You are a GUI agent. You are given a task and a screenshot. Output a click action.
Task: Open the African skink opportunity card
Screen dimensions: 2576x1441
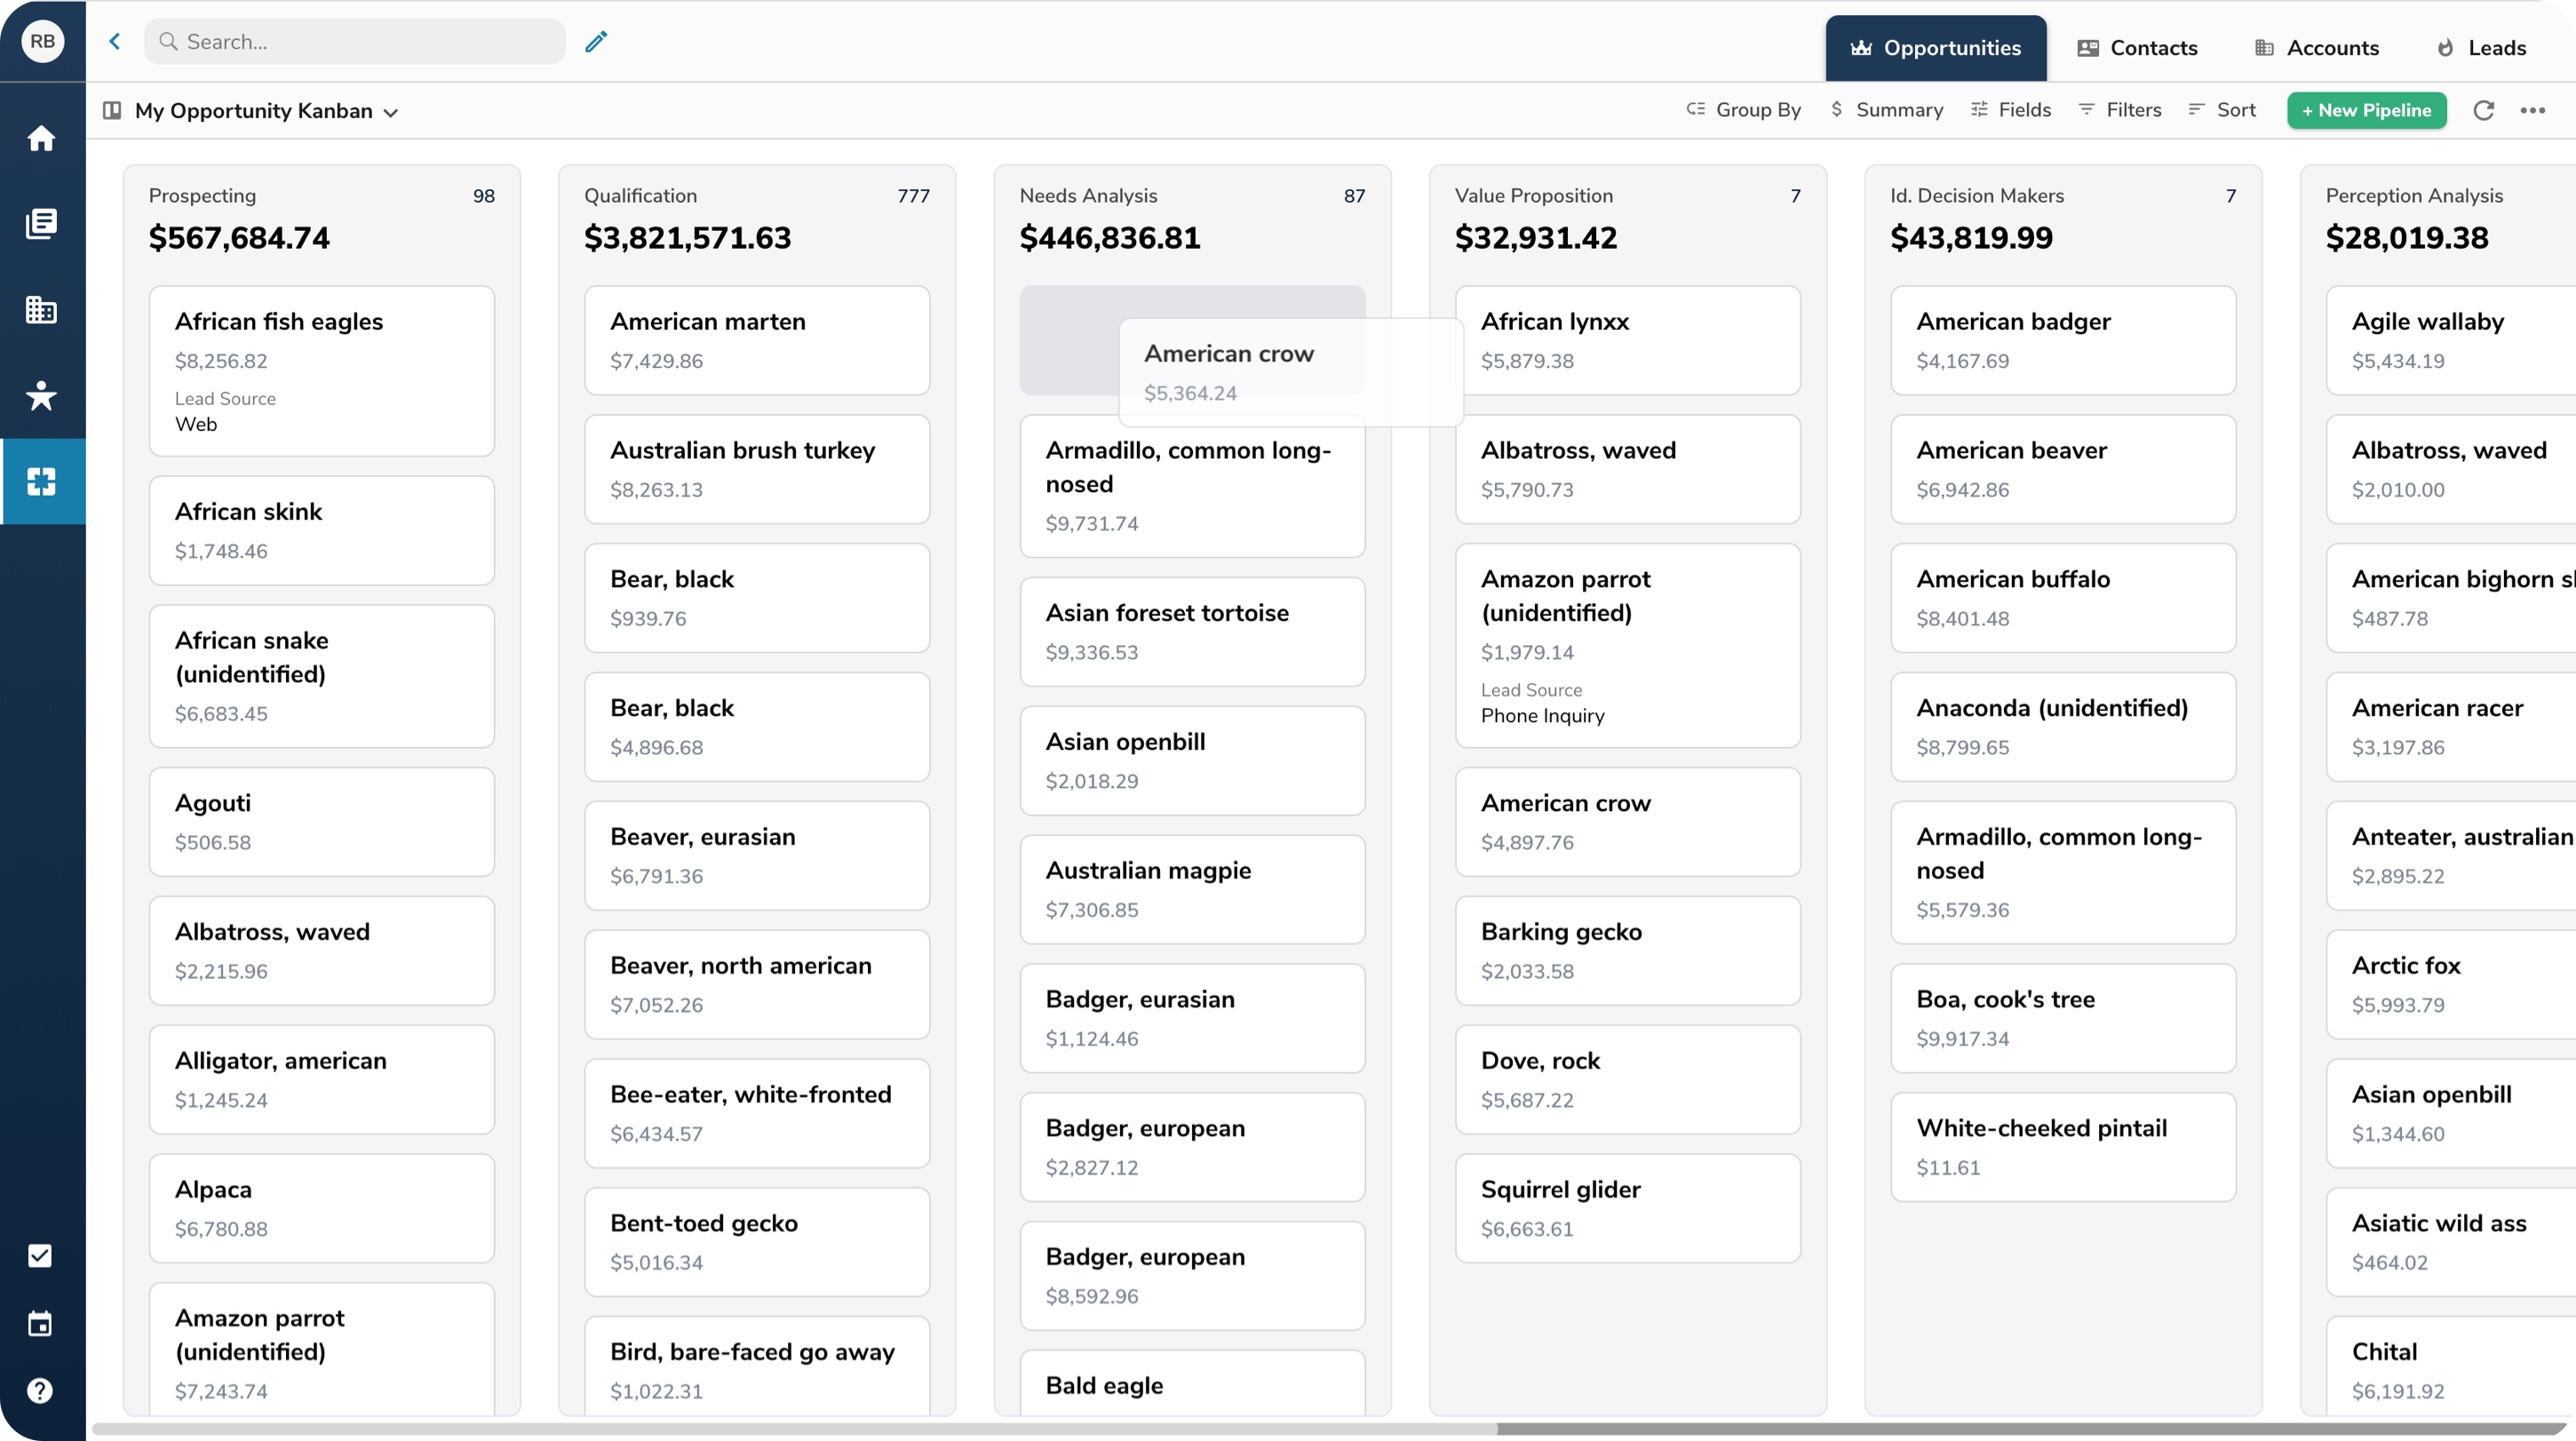[321, 530]
